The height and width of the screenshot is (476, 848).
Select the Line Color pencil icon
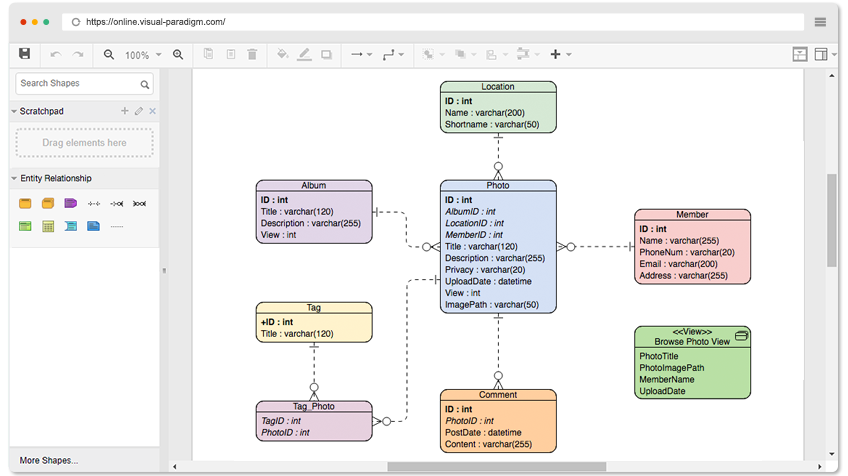coord(304,54)
